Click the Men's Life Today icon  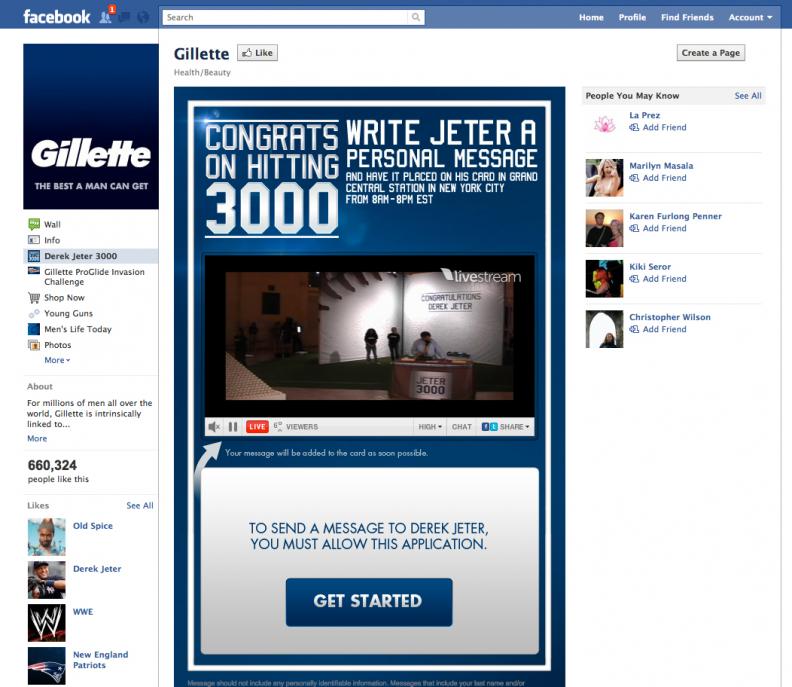click(x=34, y=329)
